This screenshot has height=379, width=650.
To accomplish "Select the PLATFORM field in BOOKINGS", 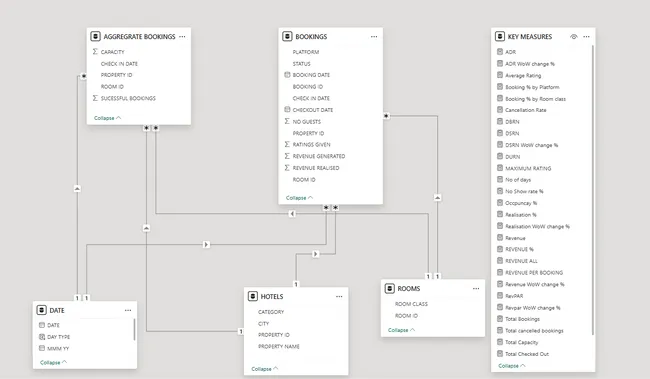I will point(306,52).
